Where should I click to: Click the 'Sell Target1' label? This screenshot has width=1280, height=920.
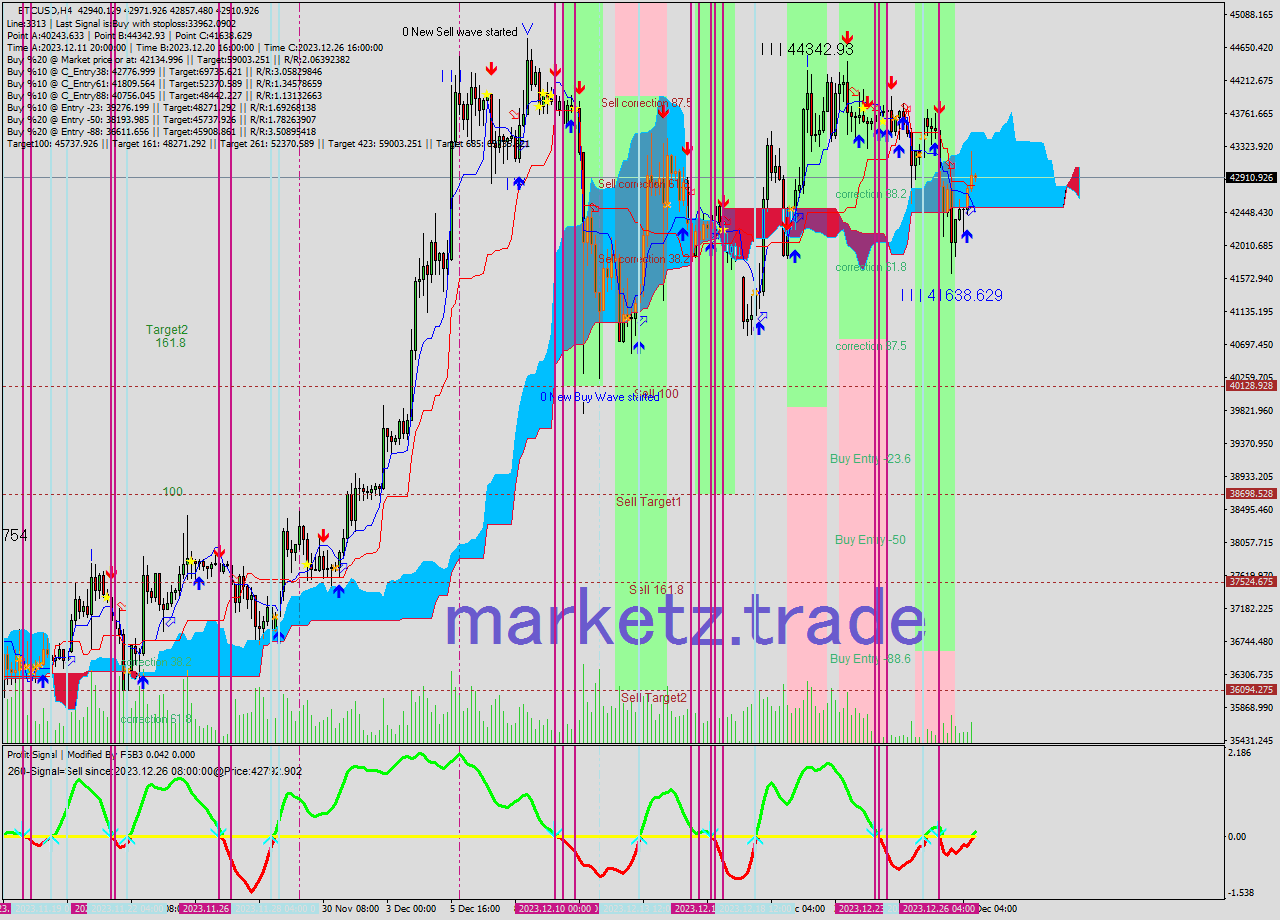tap(648, 502)
